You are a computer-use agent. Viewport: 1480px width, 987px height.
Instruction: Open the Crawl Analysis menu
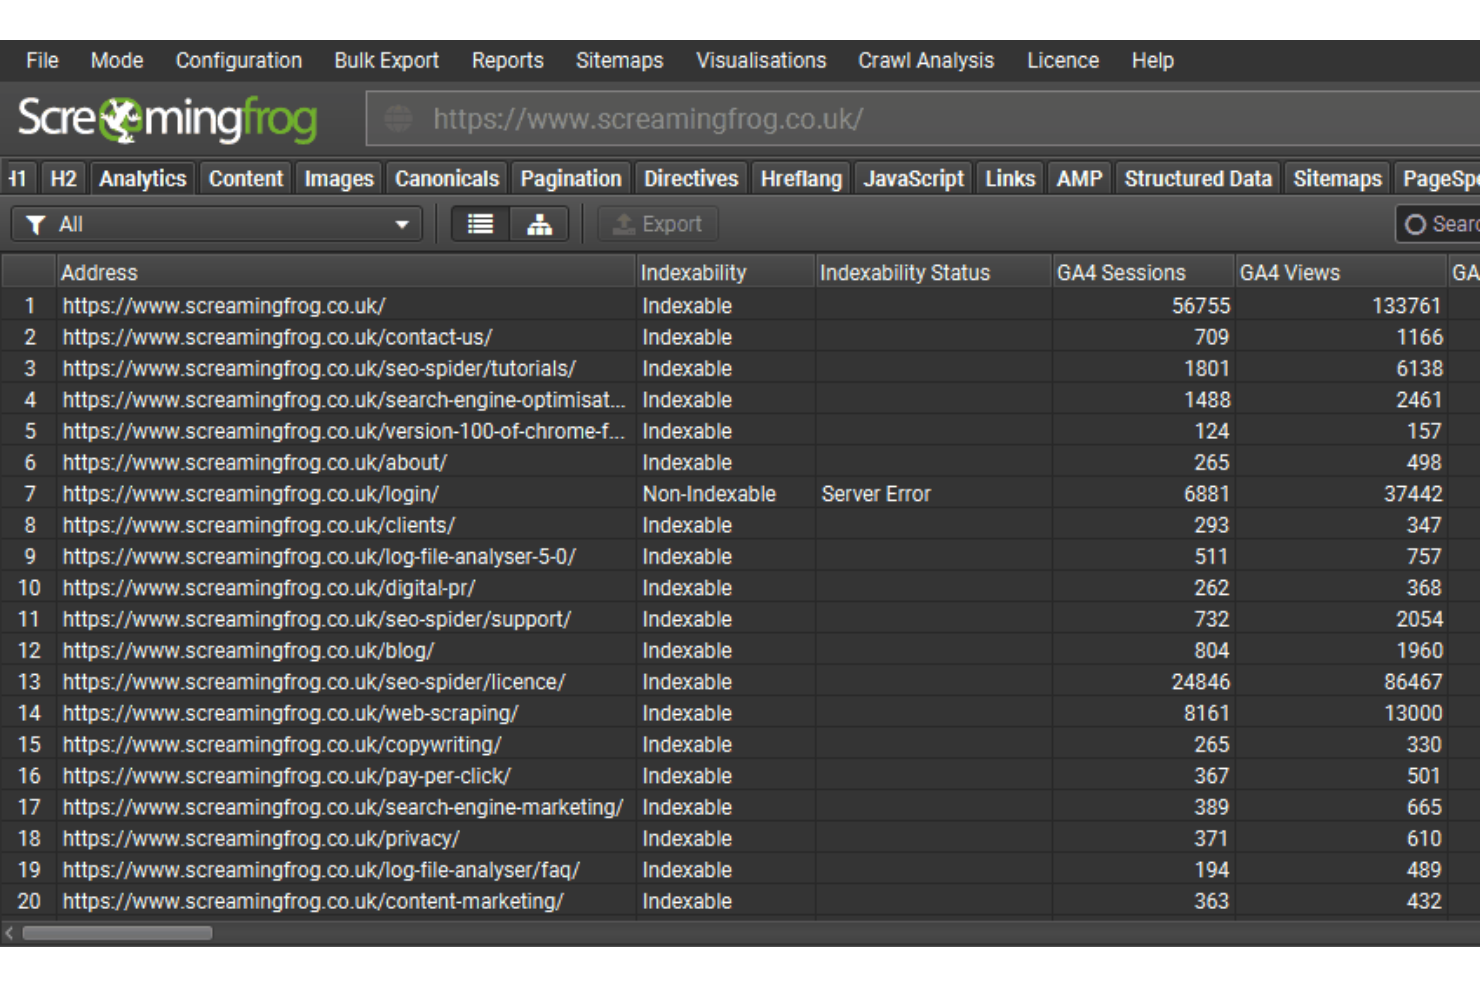(x=925, y=60)
